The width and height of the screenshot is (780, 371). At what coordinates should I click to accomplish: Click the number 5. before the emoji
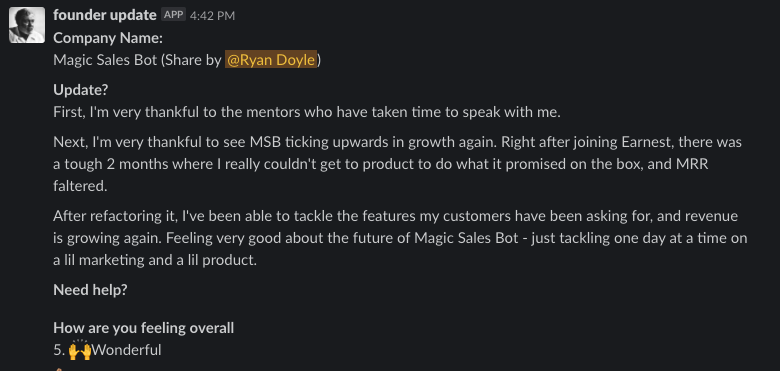tap(59, 350)
